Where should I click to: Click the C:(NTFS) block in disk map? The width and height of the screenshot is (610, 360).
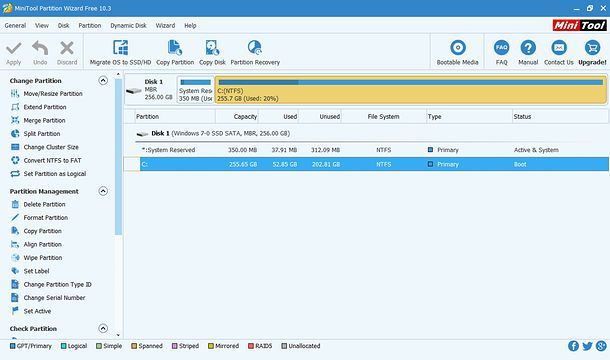point(410,90)
